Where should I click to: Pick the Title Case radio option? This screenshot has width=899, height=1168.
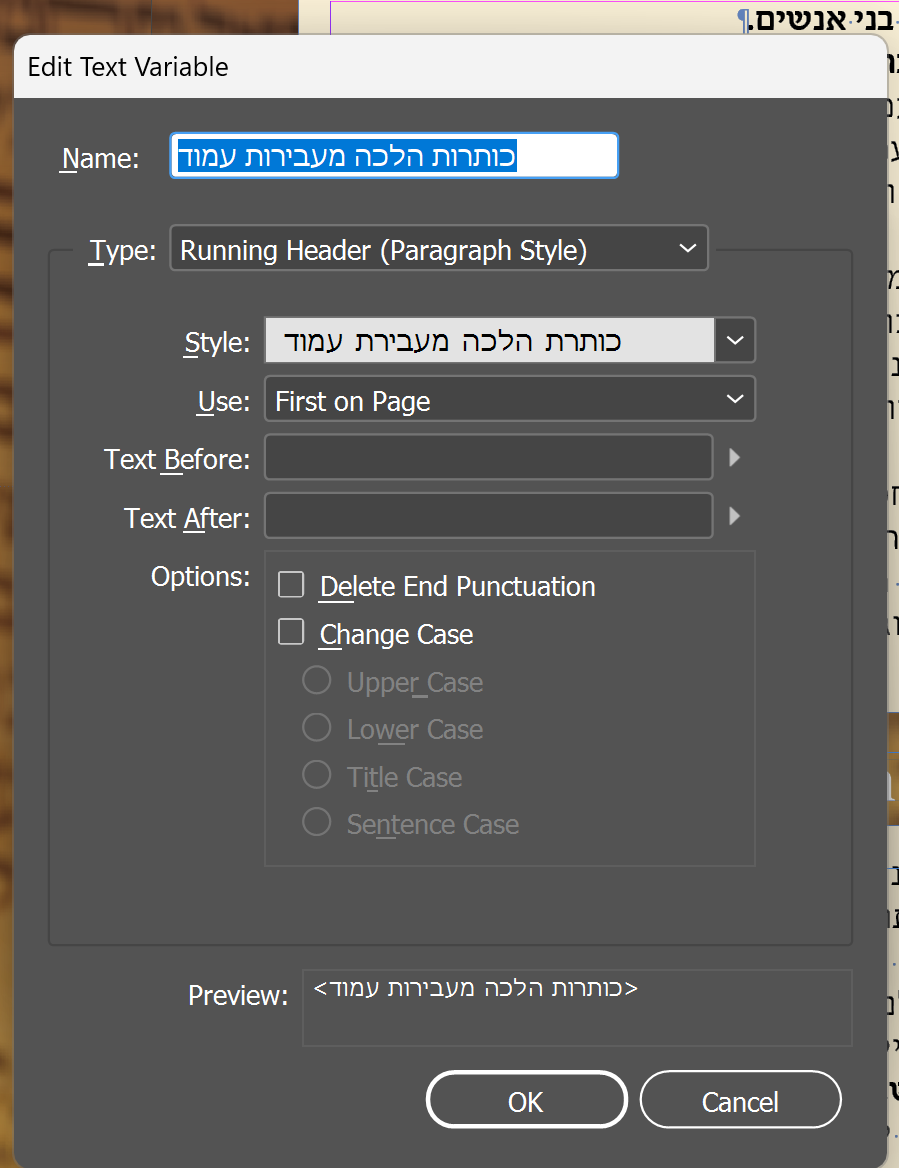(x=317, y=776)
